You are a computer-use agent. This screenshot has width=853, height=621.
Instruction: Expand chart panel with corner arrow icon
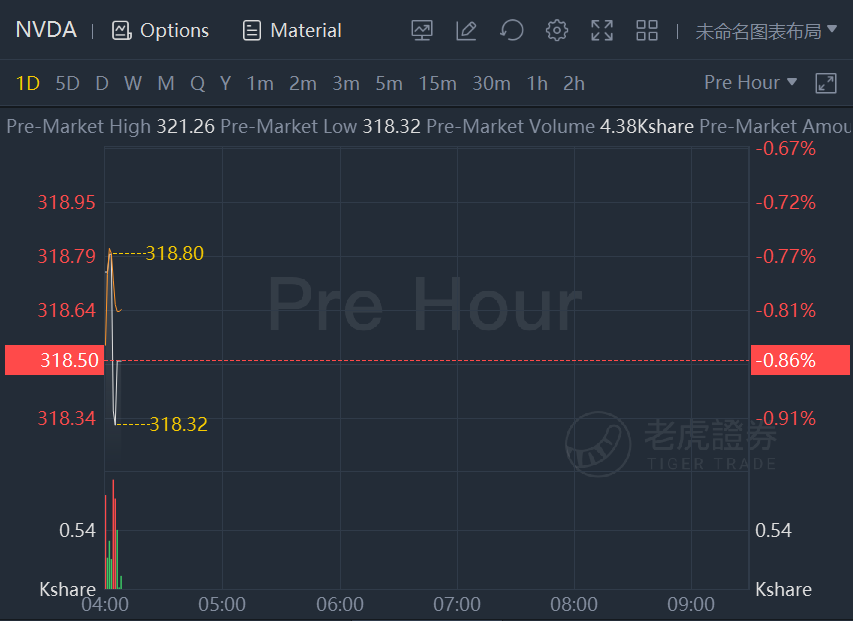826,83
